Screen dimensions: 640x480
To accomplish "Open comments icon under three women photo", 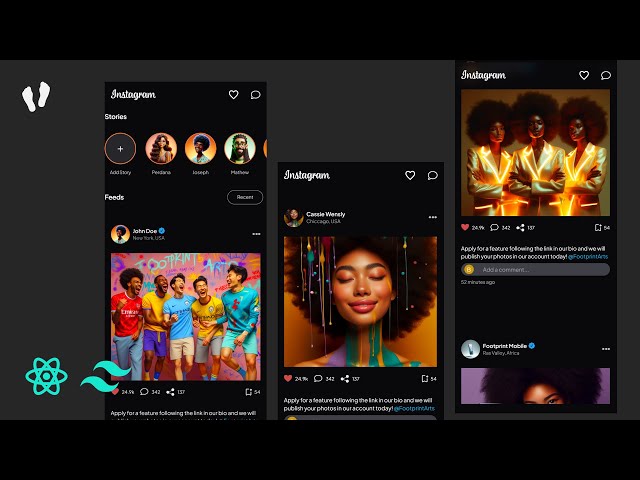I will (x=494, y=227).
